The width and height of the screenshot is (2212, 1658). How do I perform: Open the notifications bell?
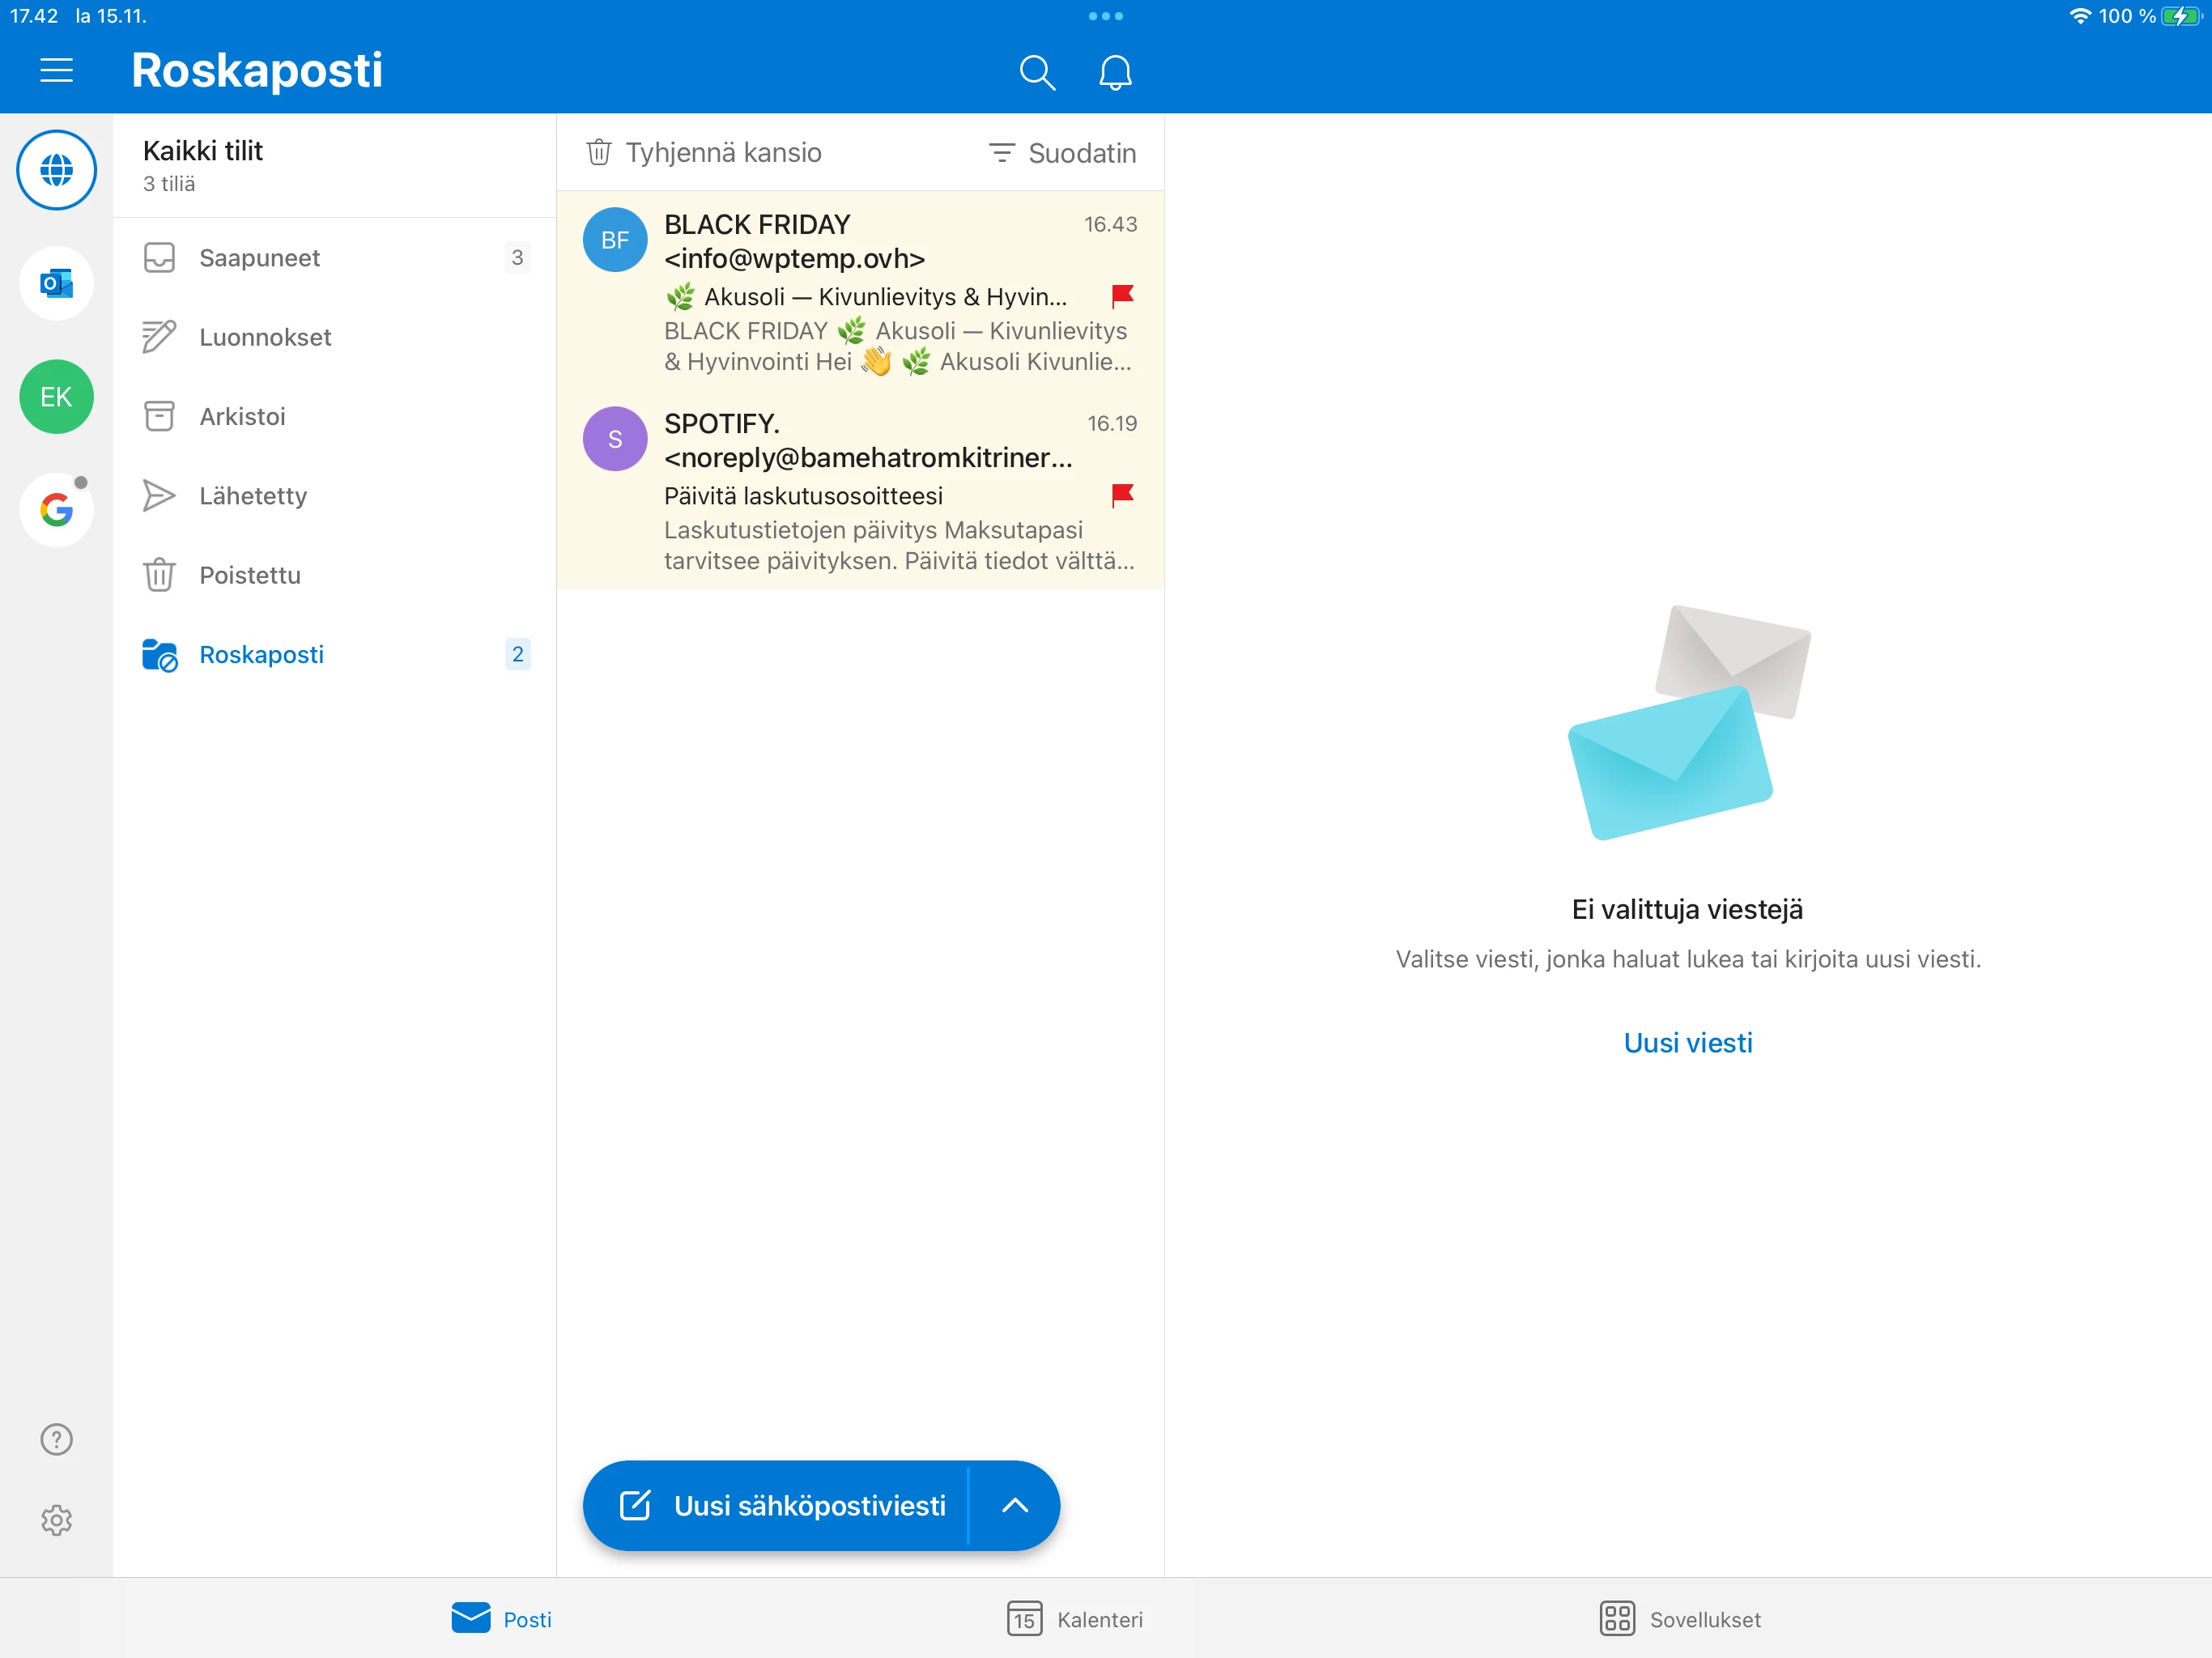point(1115,72)
